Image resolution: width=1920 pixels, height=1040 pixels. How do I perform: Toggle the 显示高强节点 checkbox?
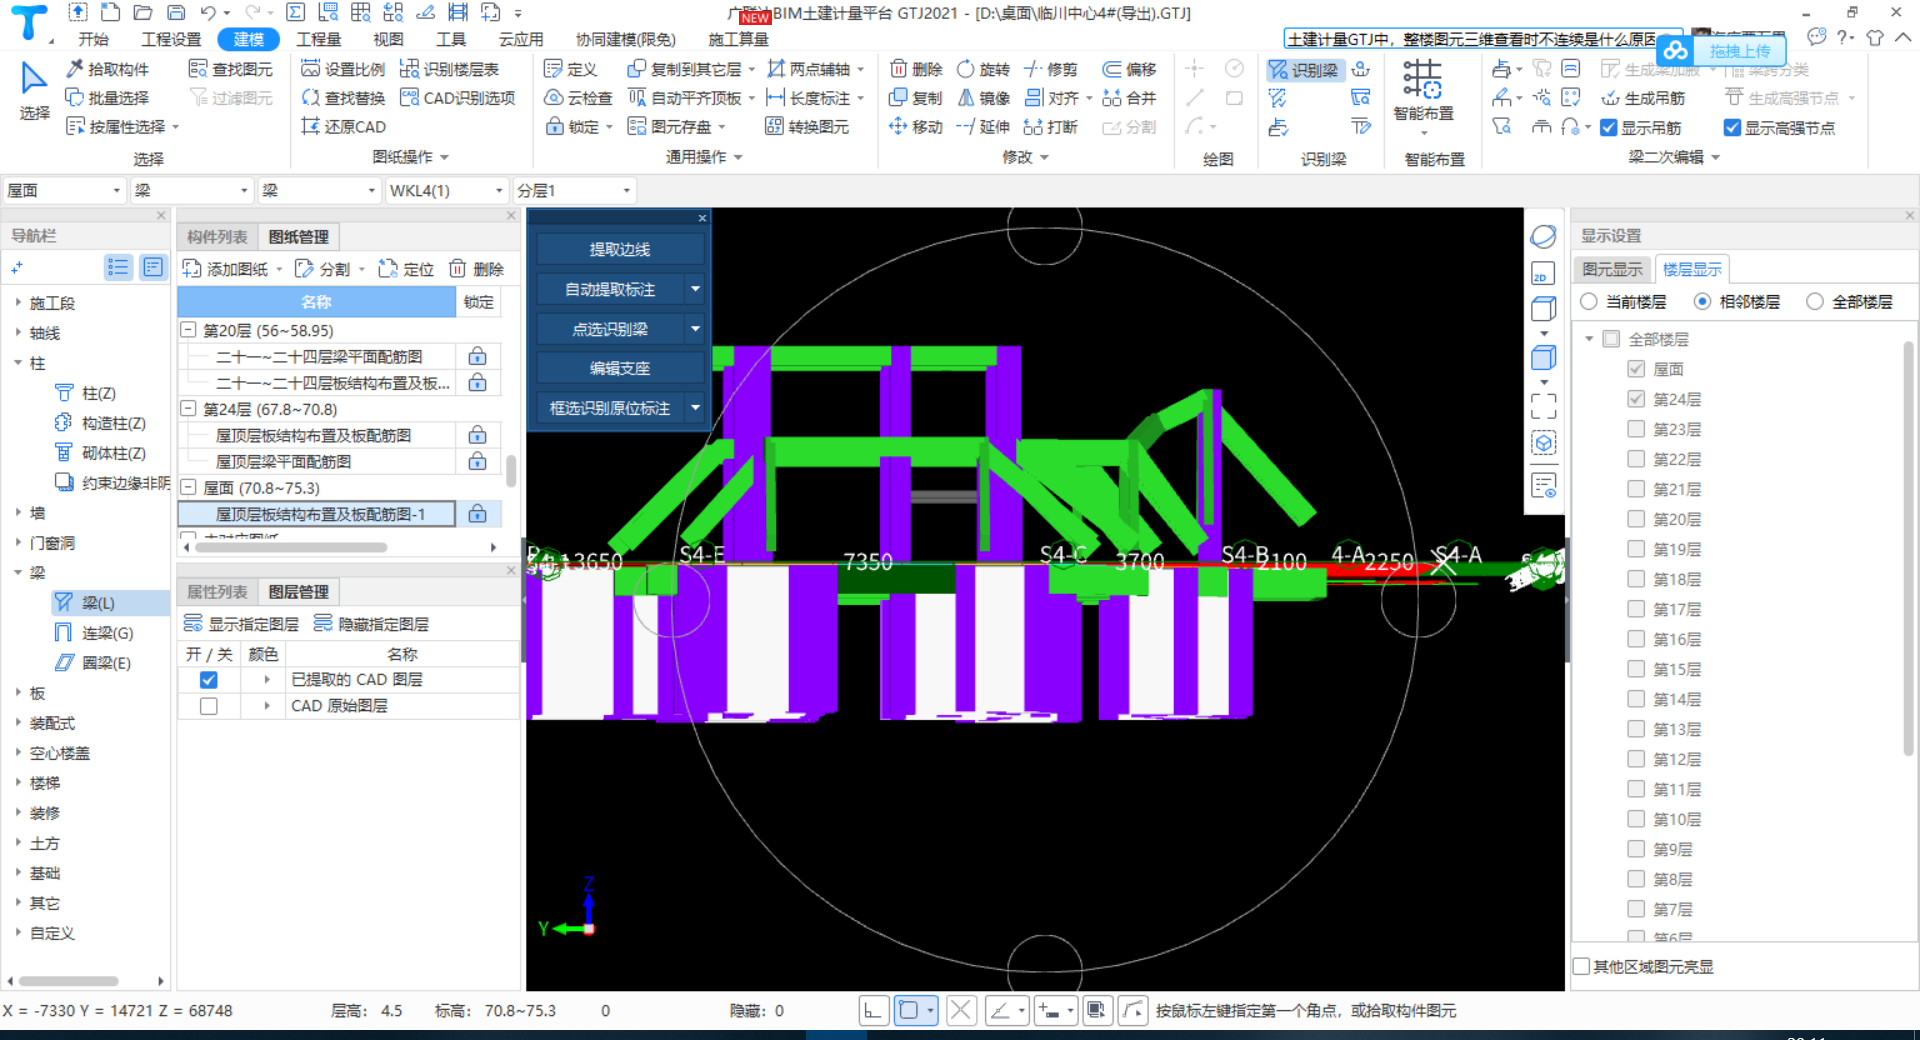pyautogui.click(x=1733, y=128)
